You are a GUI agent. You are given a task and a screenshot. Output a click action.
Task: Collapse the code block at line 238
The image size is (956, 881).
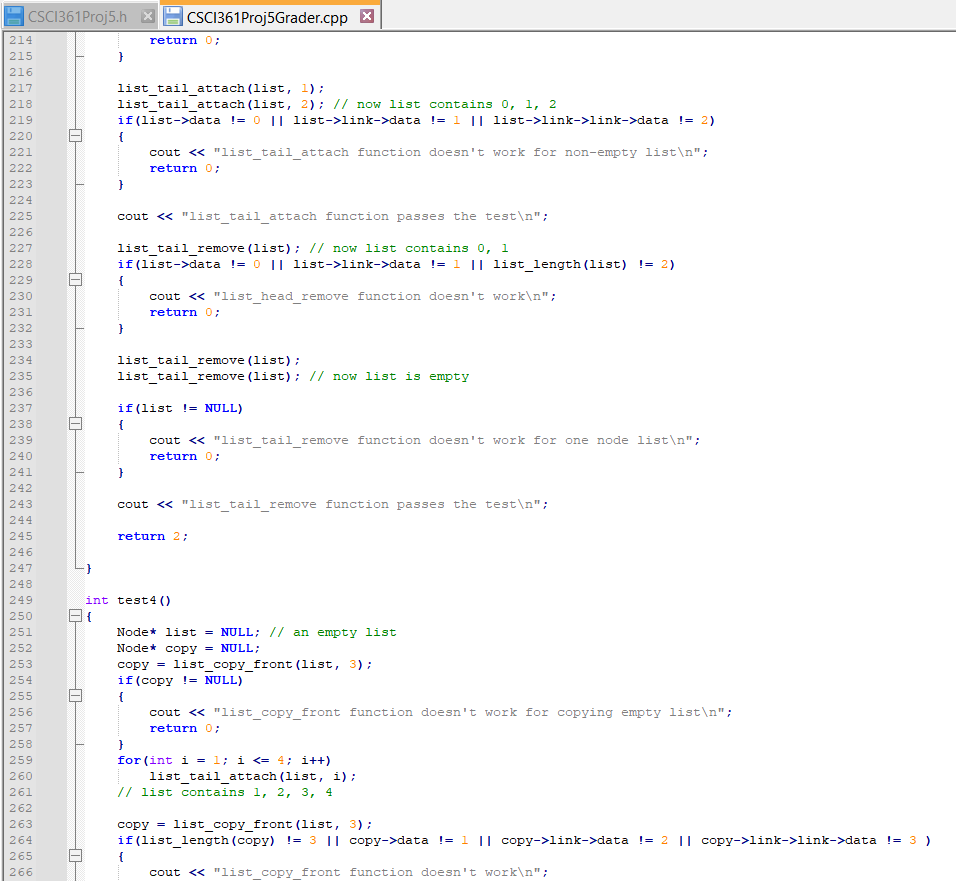(75, 423)
